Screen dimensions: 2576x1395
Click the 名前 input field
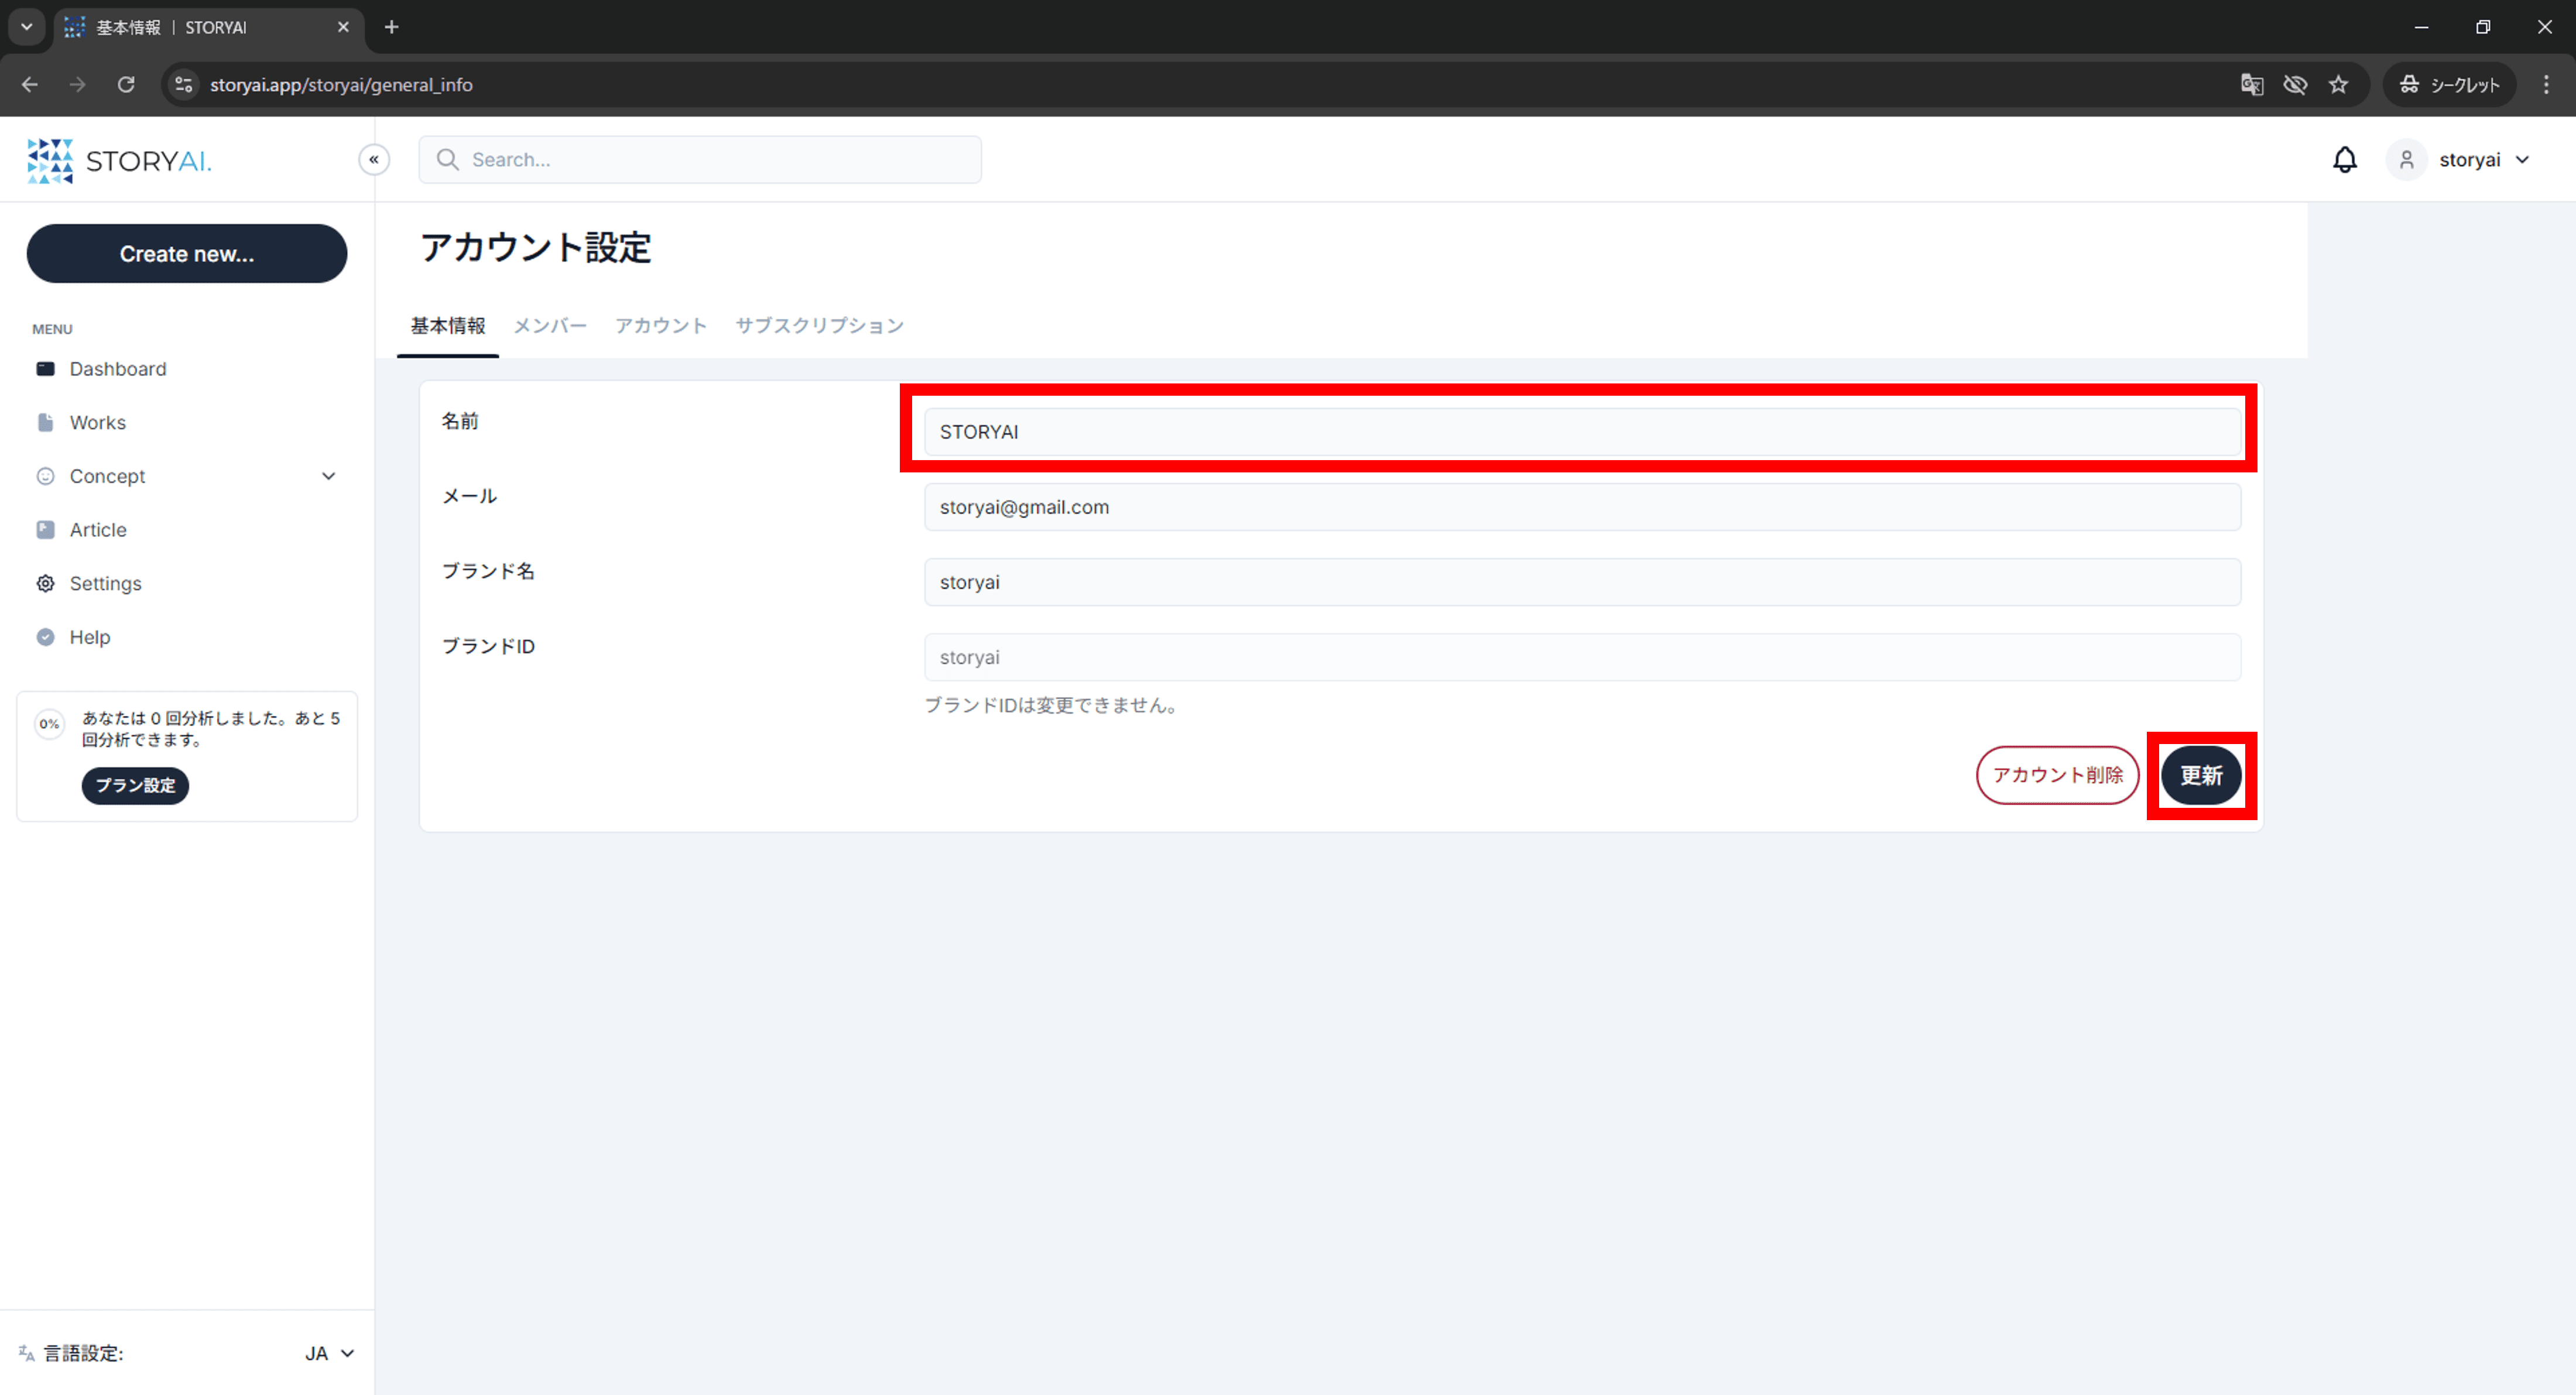[x=1582, y=432]
